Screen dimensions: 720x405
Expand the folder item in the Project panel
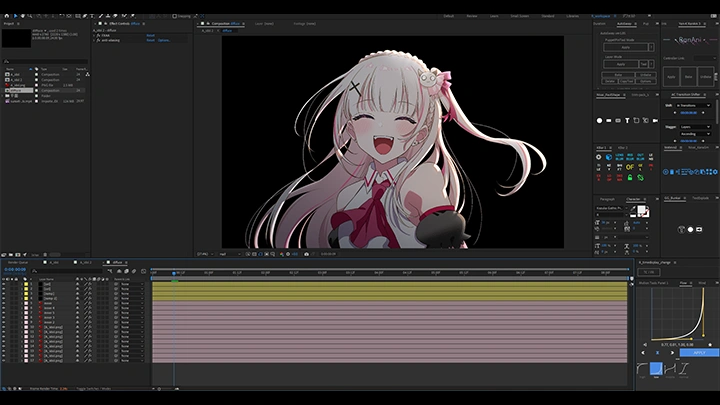tap(3, 96)
